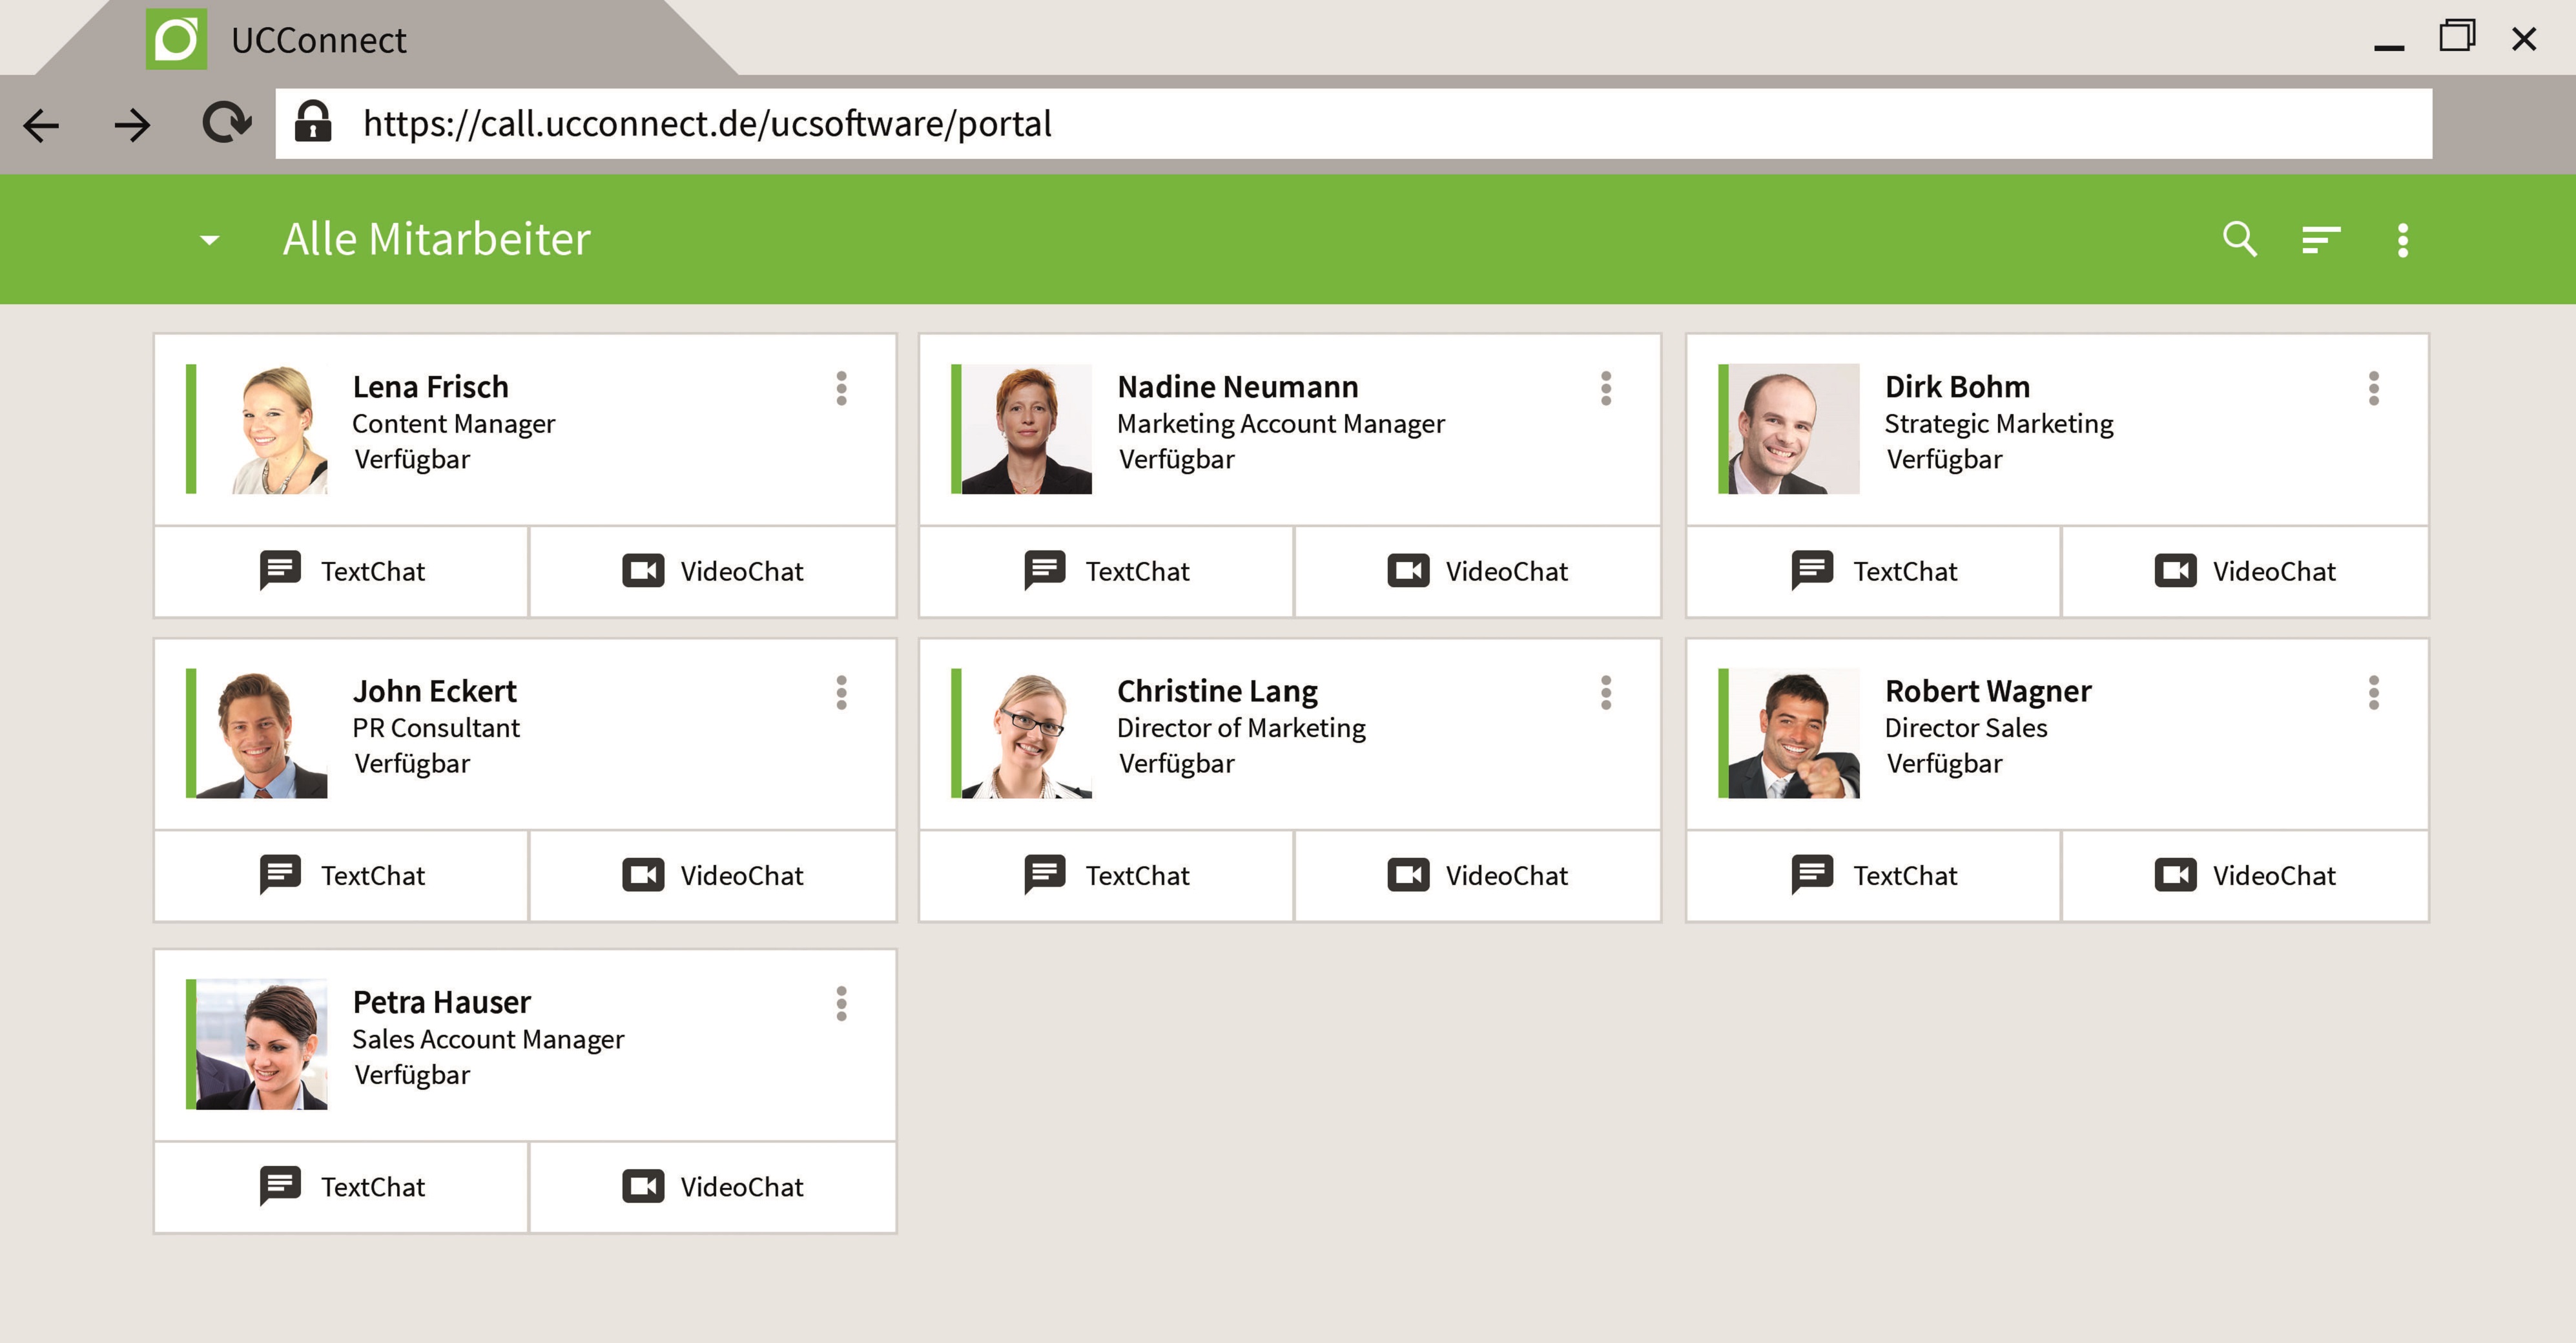This screenshot has height=1343, width=2576.
Task: Open Lena Frisch card options menu
Action: tap(842, 388)
